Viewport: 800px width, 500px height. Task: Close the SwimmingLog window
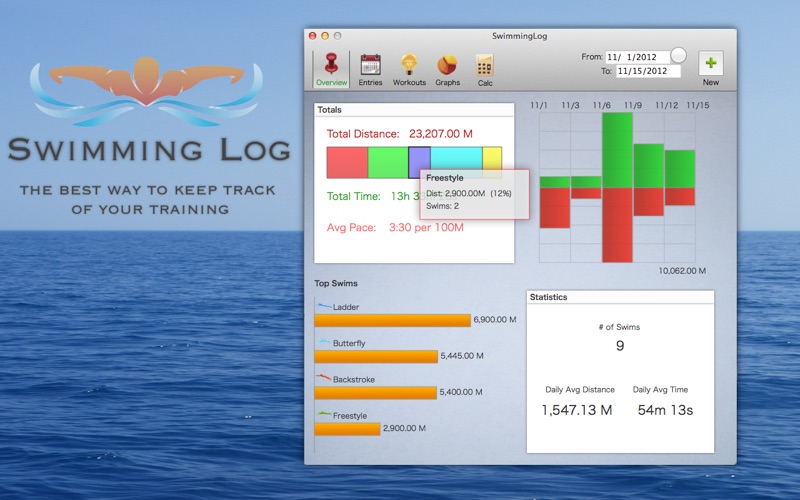[313, 36]
